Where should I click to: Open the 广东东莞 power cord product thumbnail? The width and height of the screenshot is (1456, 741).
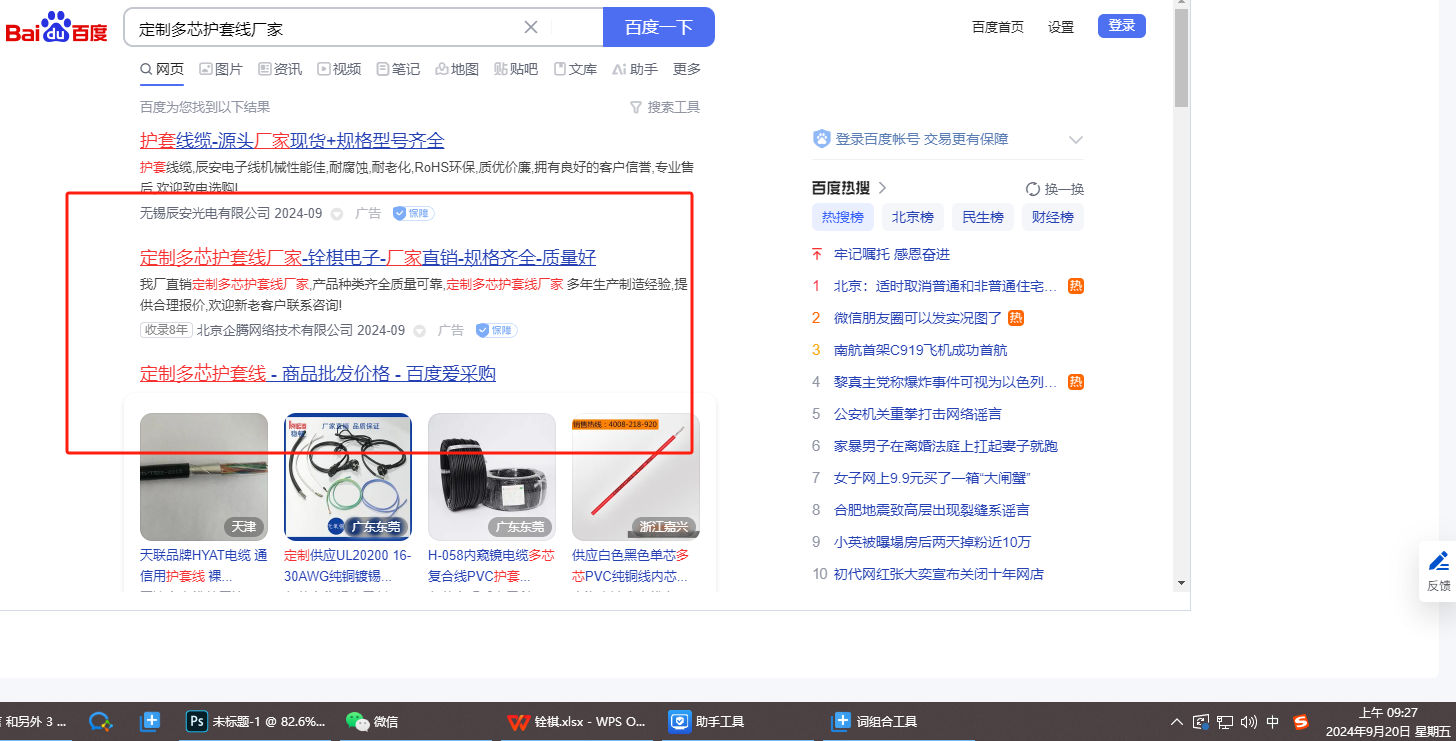tap(348, 477)
